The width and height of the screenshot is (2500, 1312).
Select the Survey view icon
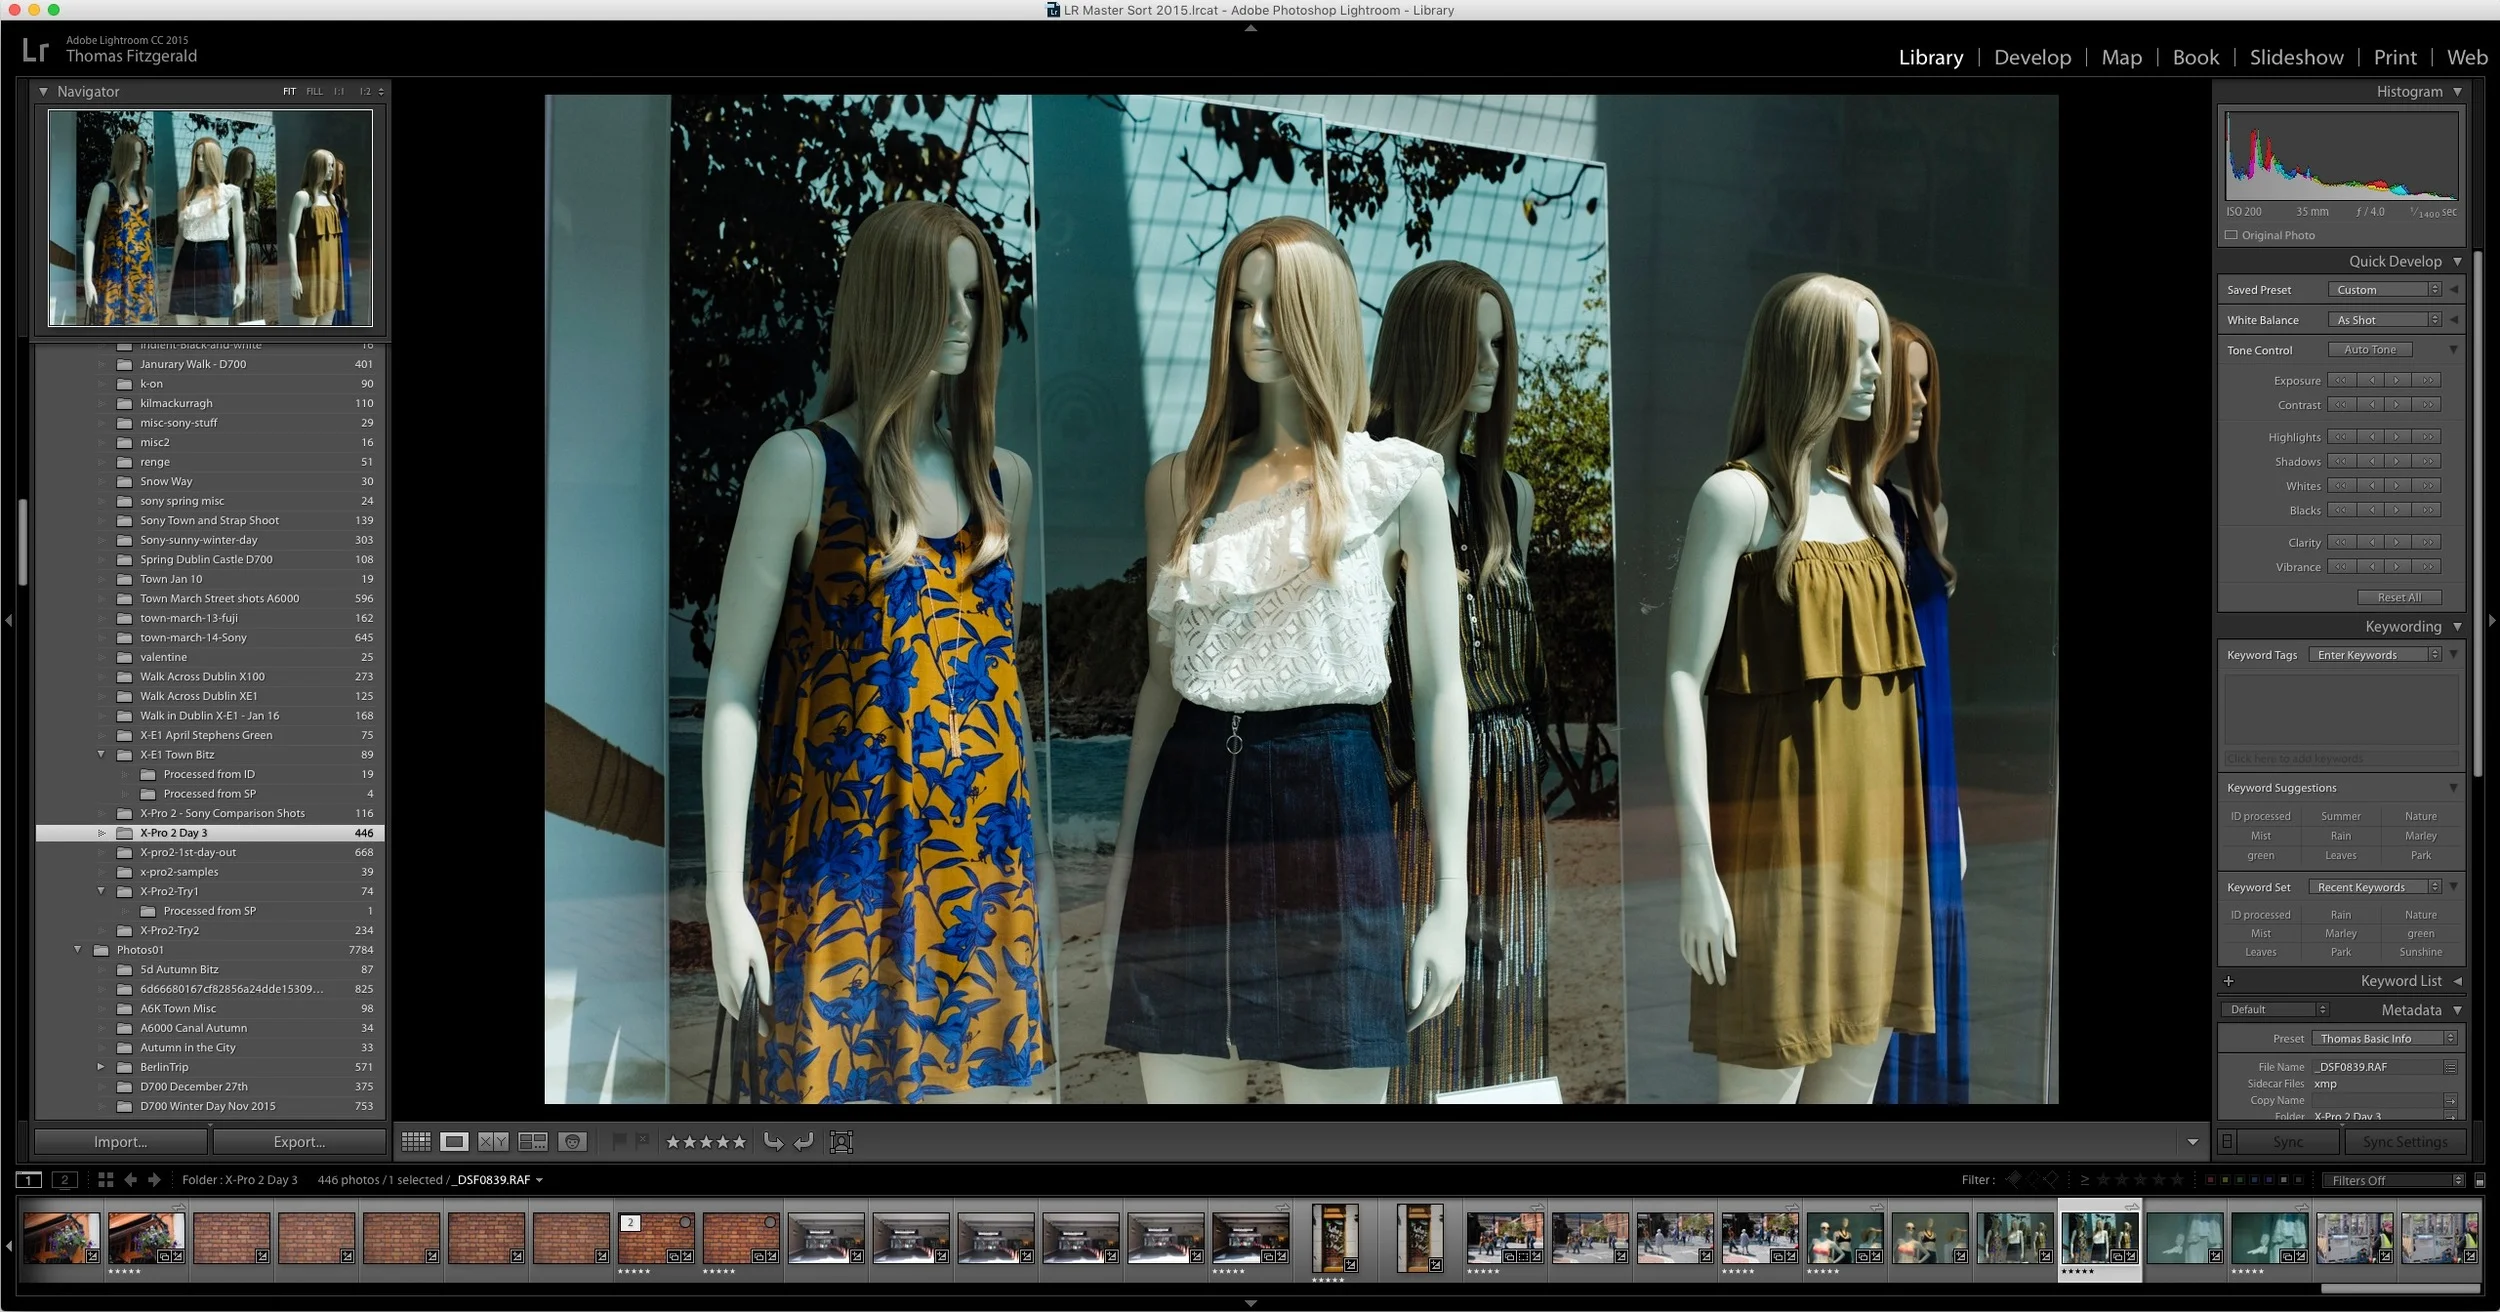(533, 1141)
